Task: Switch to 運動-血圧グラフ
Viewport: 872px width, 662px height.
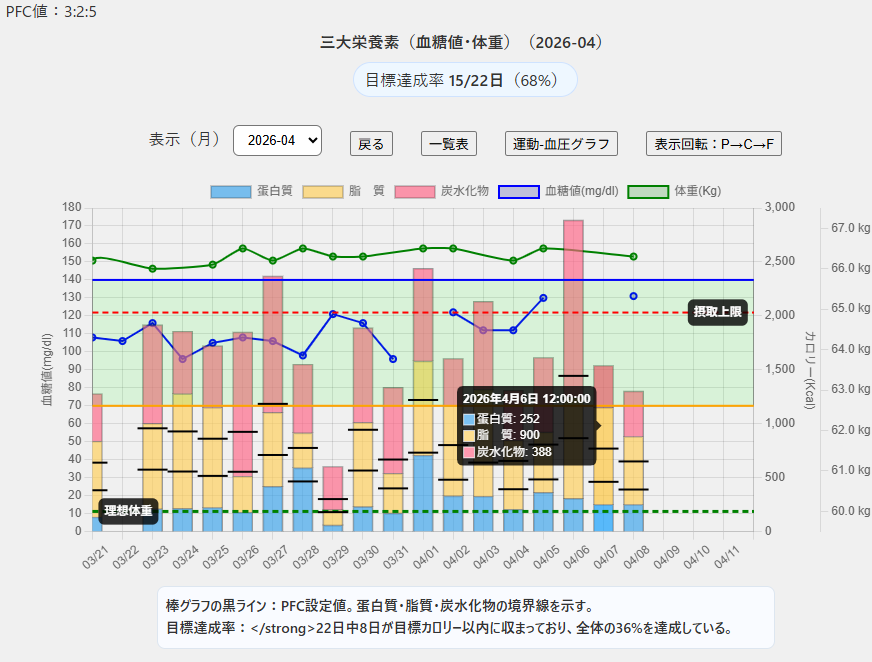Action: click(x=561, y=144)
